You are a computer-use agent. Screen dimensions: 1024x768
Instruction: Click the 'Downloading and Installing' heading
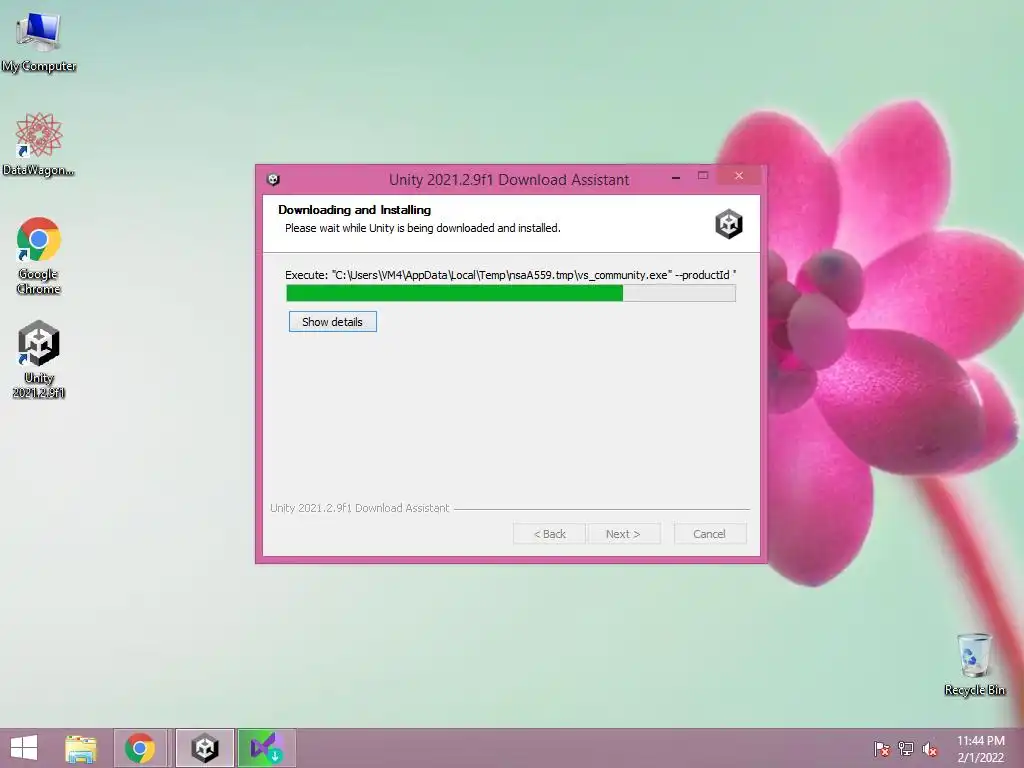pyautogui.click(x=355, y=210)
